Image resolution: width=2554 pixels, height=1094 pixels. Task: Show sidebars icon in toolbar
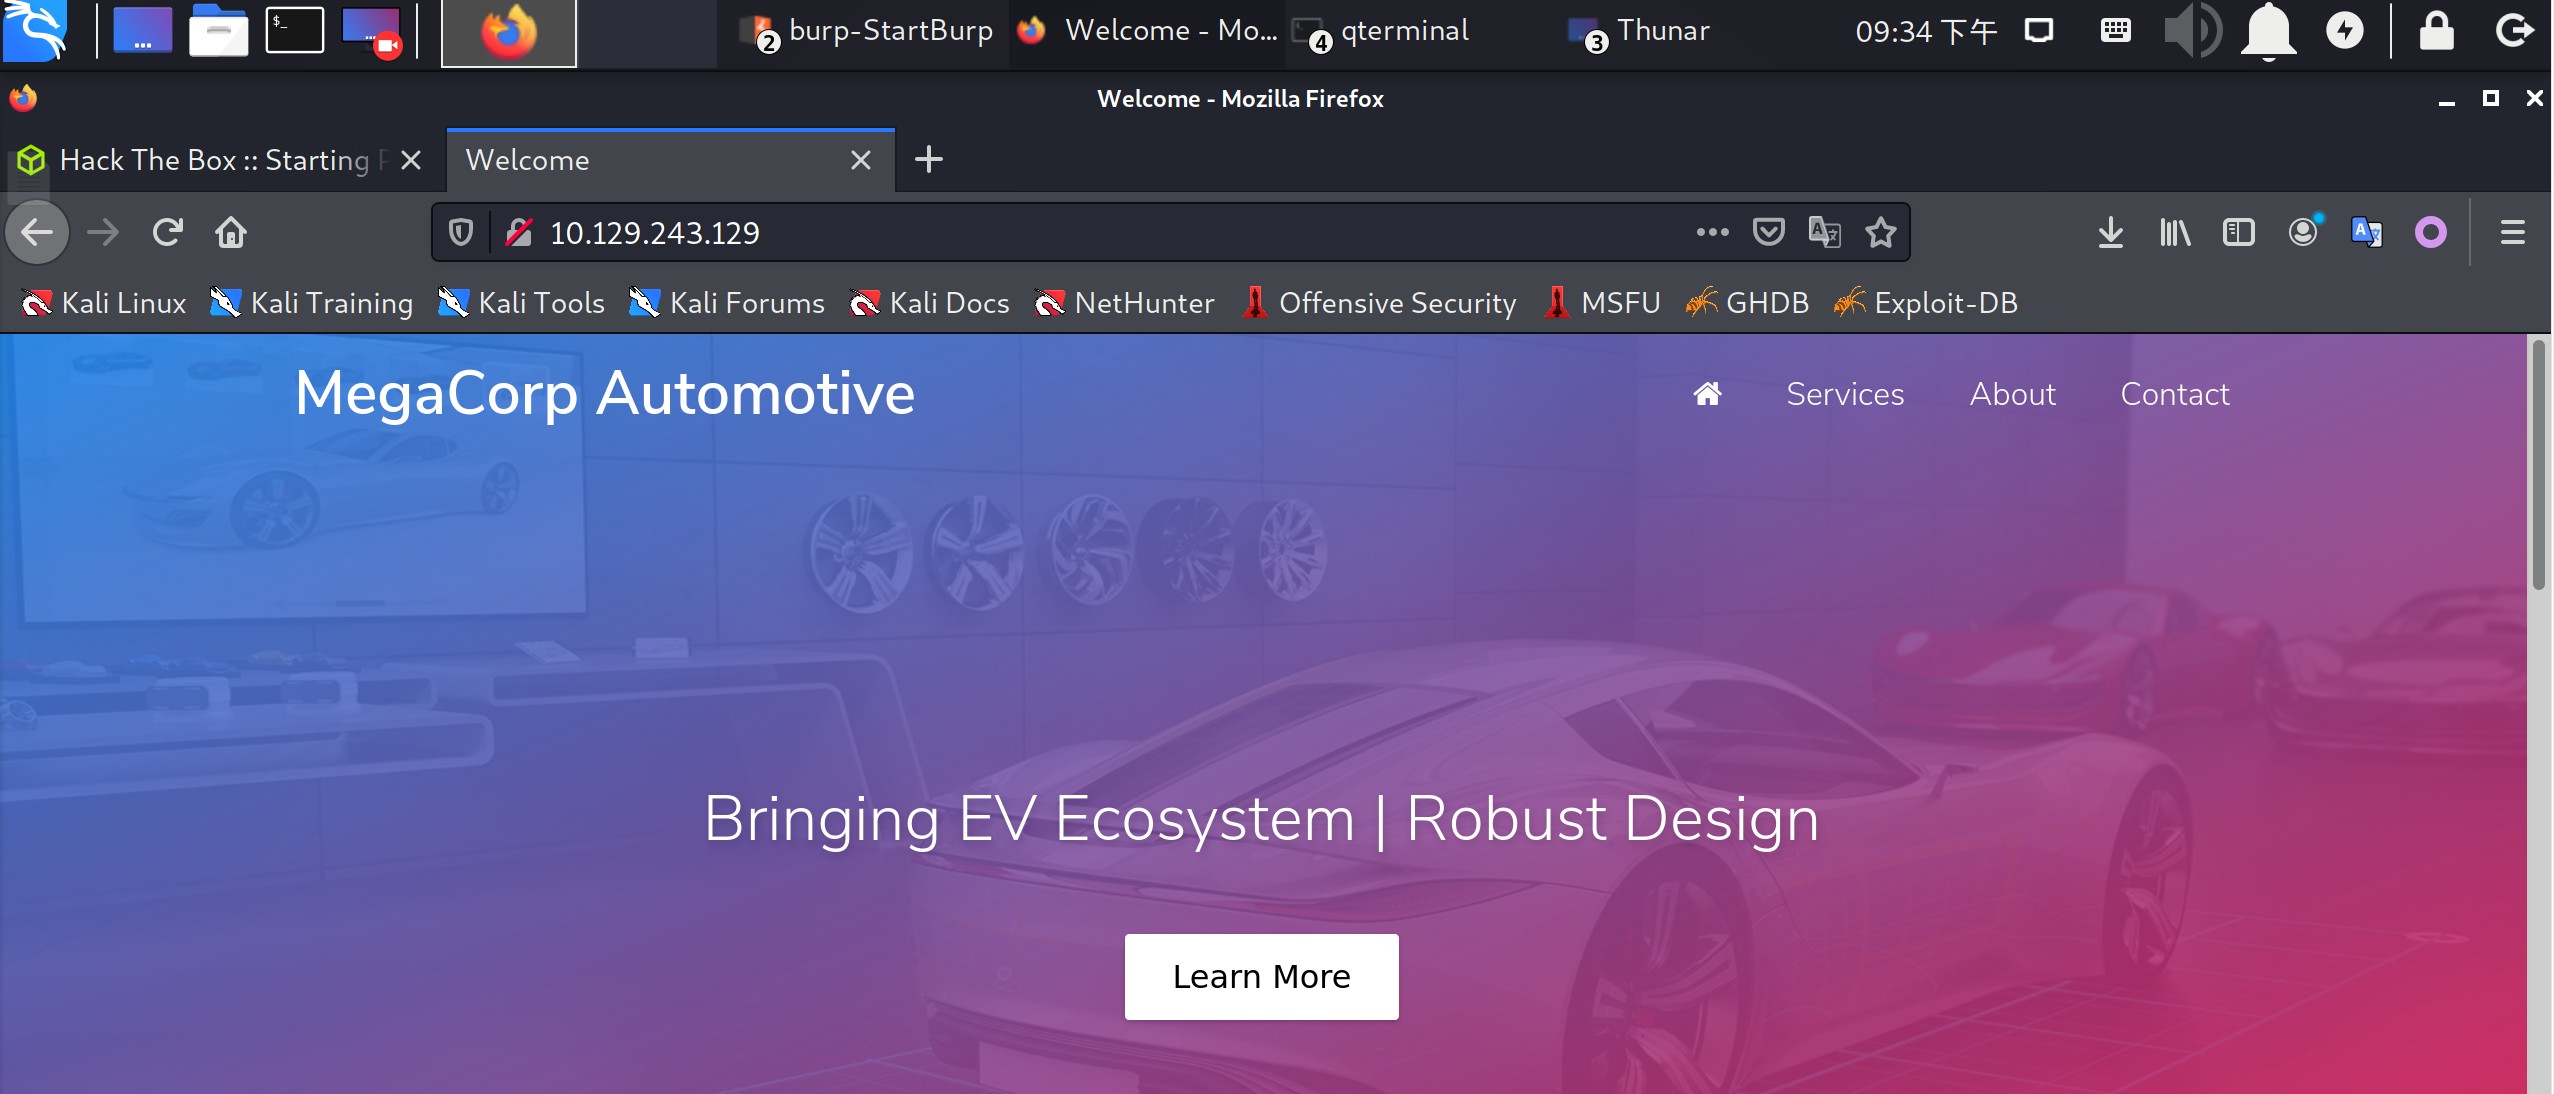2238,232
